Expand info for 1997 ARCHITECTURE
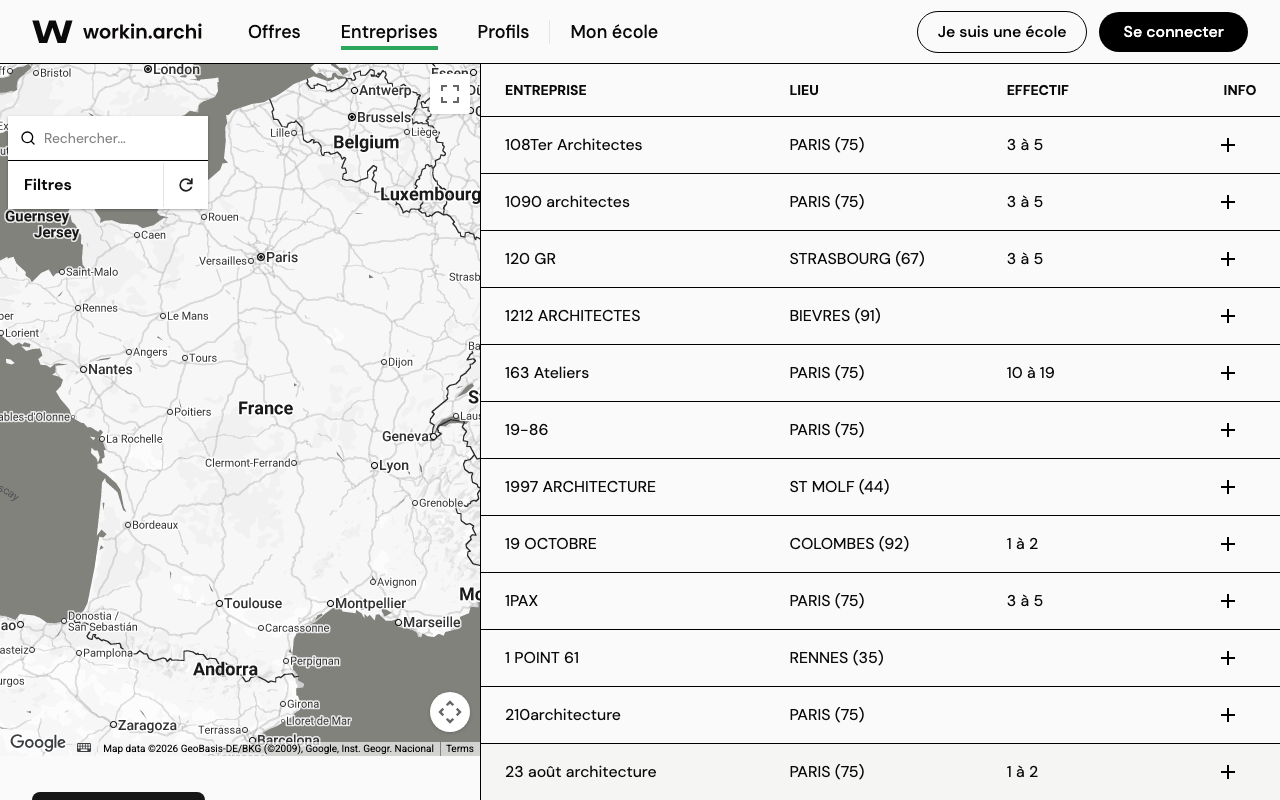The image size is (1280, 800). (x=1228, y=487)
